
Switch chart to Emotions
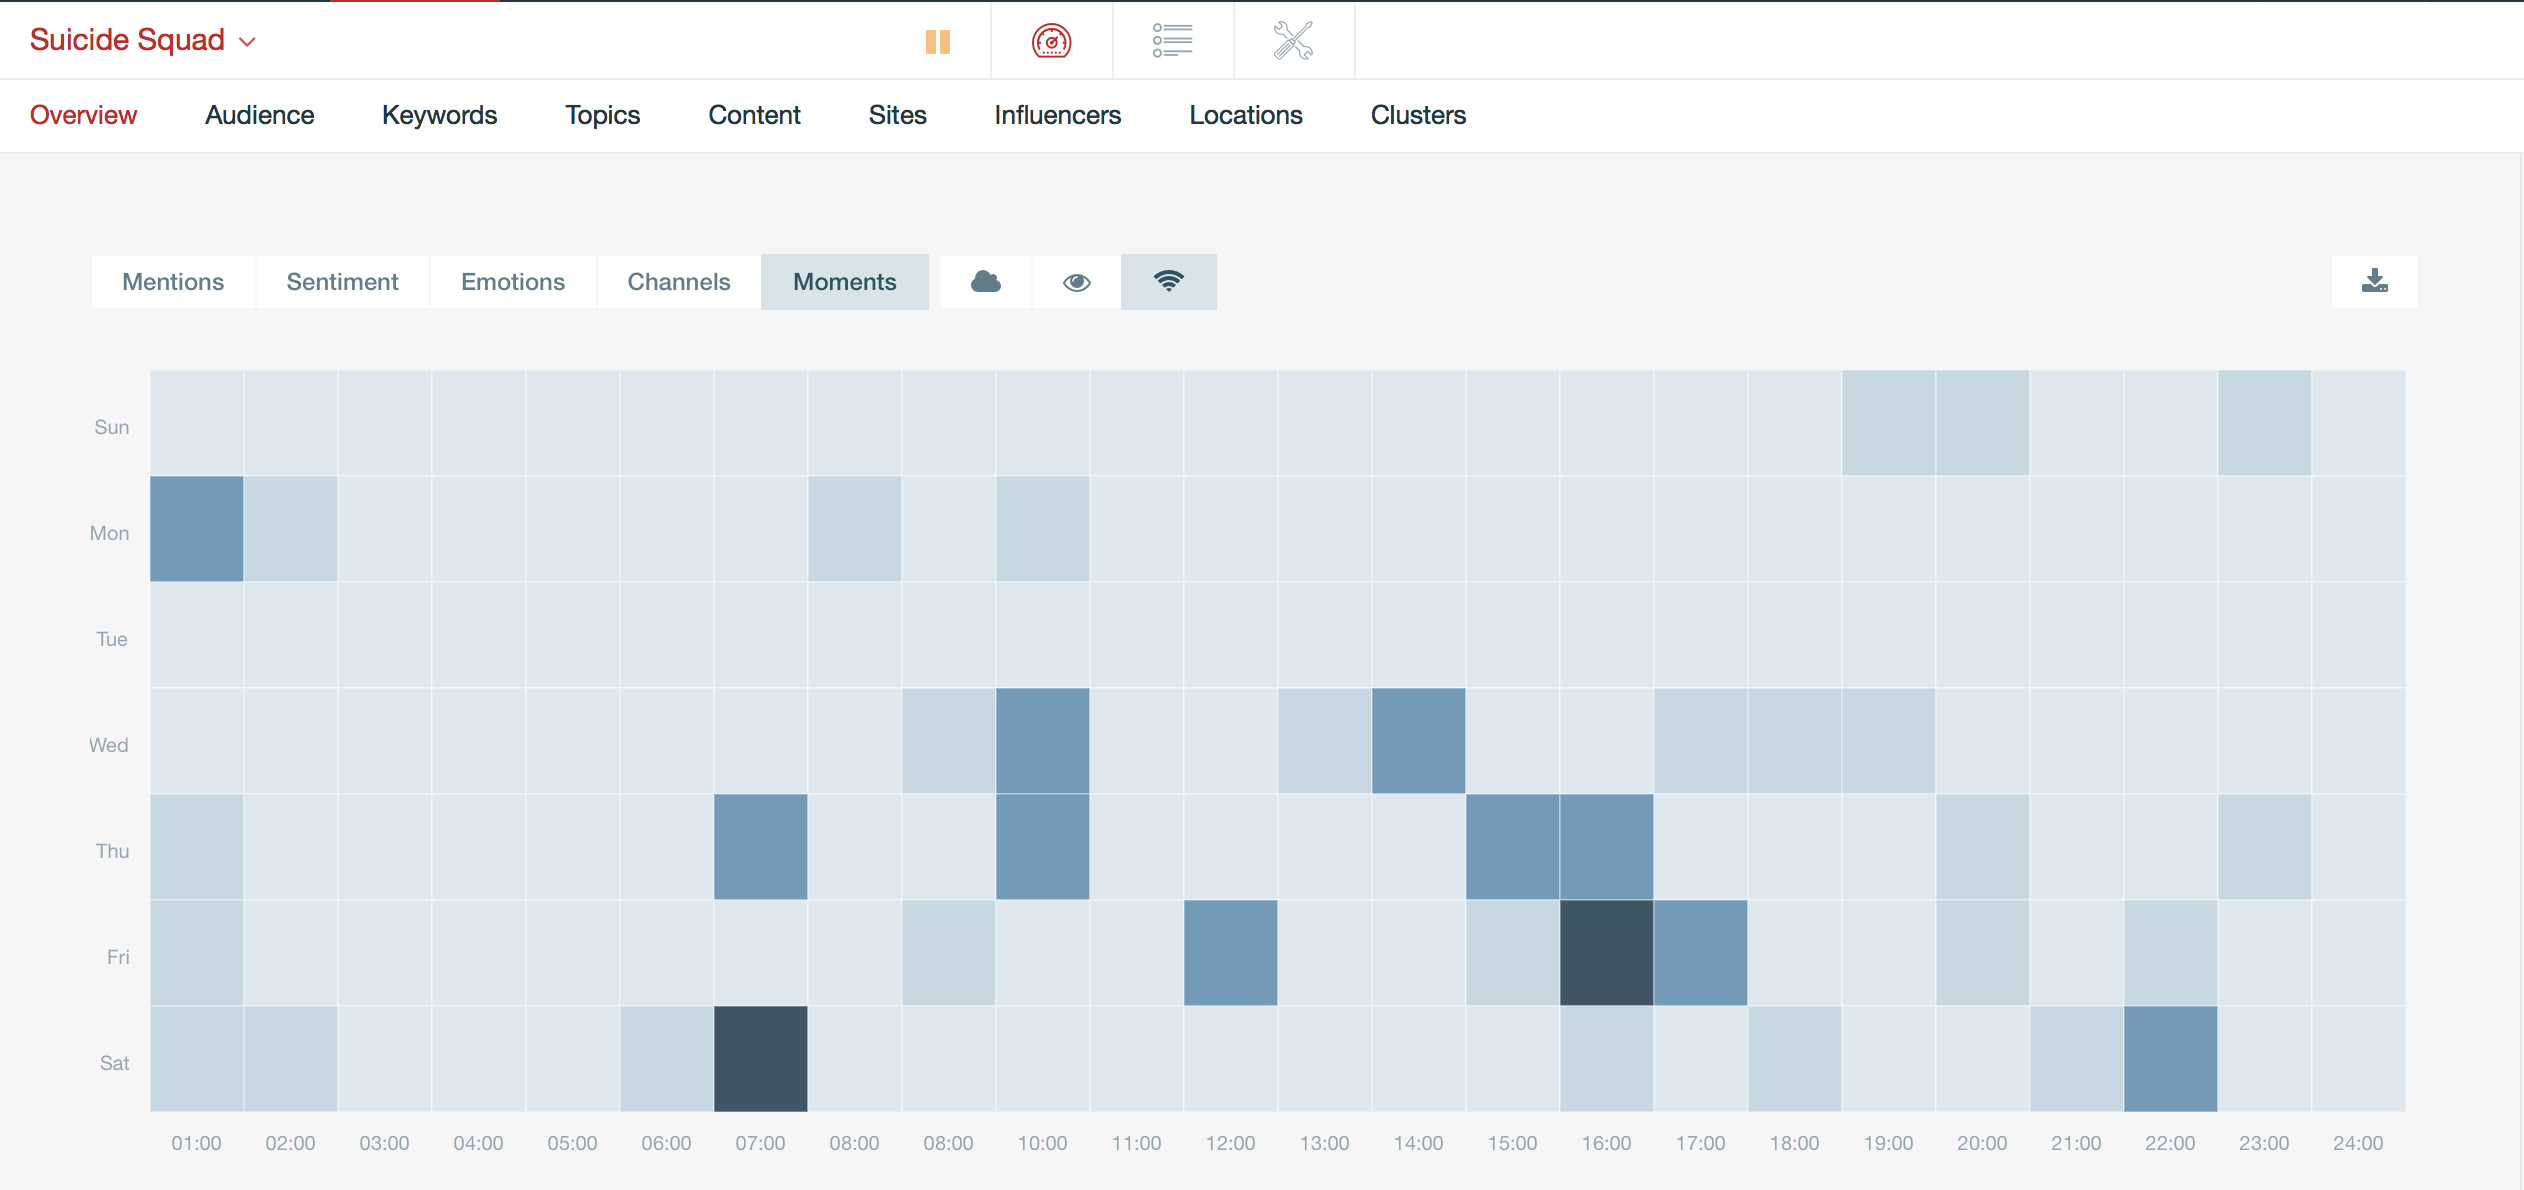[x=513, y=282]
